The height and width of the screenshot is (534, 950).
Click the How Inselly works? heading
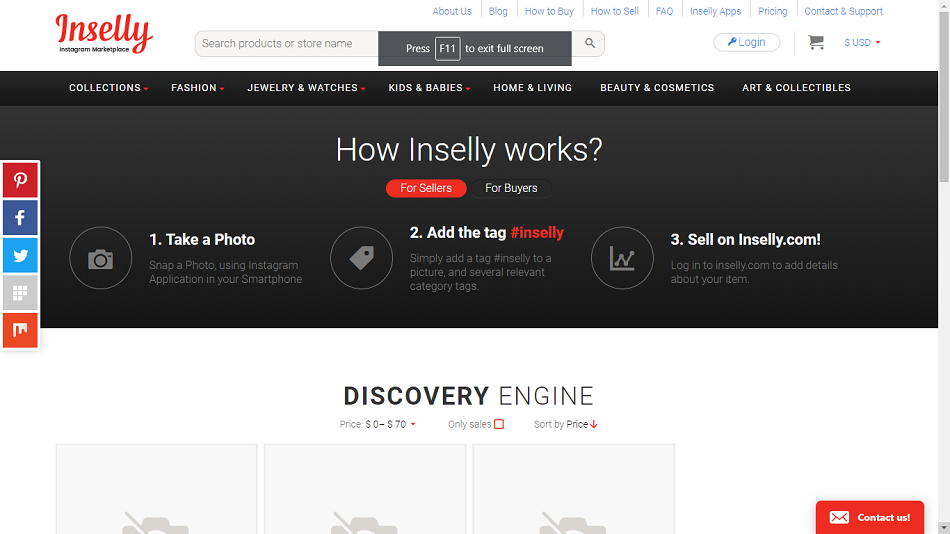[x=469, y=150]
